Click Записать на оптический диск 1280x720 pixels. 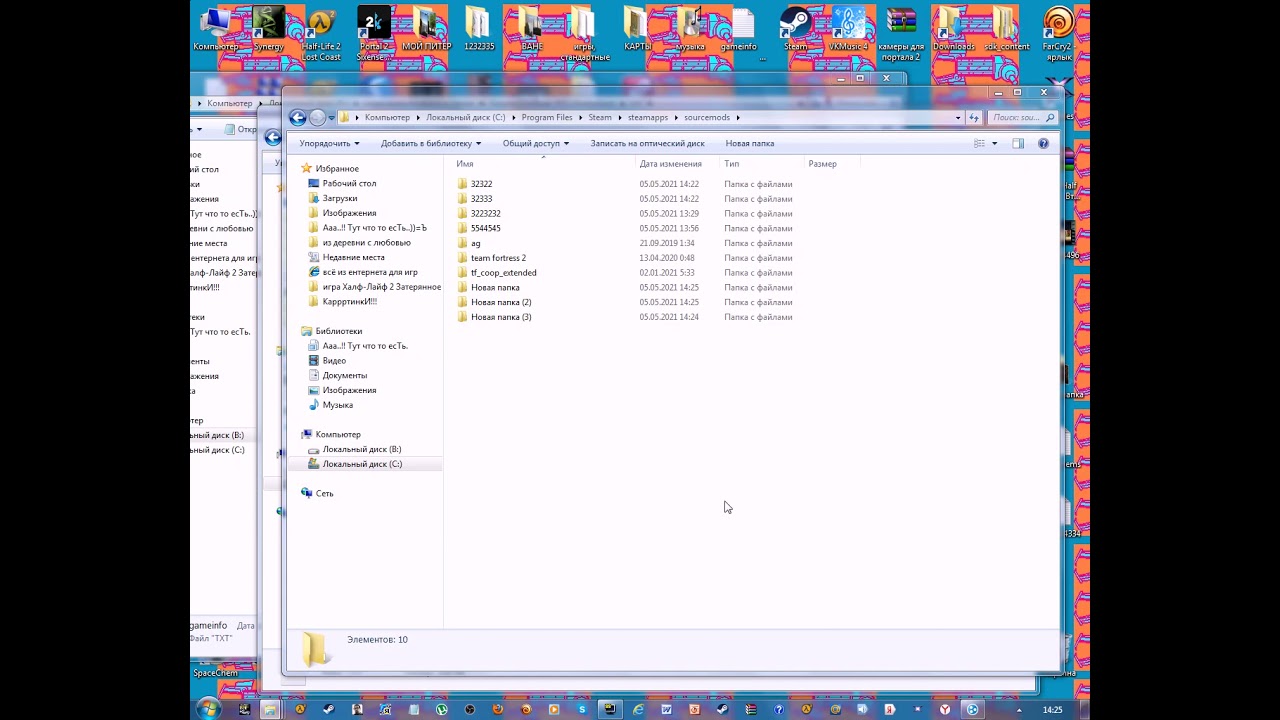point(647,143)
